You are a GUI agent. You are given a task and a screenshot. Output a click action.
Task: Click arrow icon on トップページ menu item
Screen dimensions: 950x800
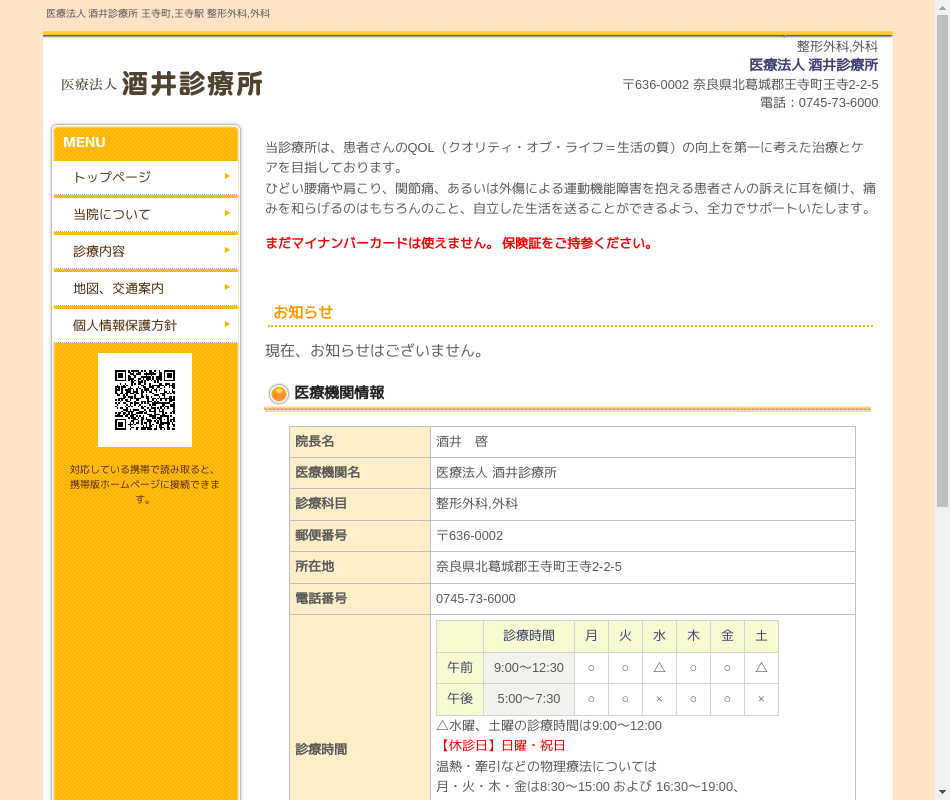[x=227, y=176]
